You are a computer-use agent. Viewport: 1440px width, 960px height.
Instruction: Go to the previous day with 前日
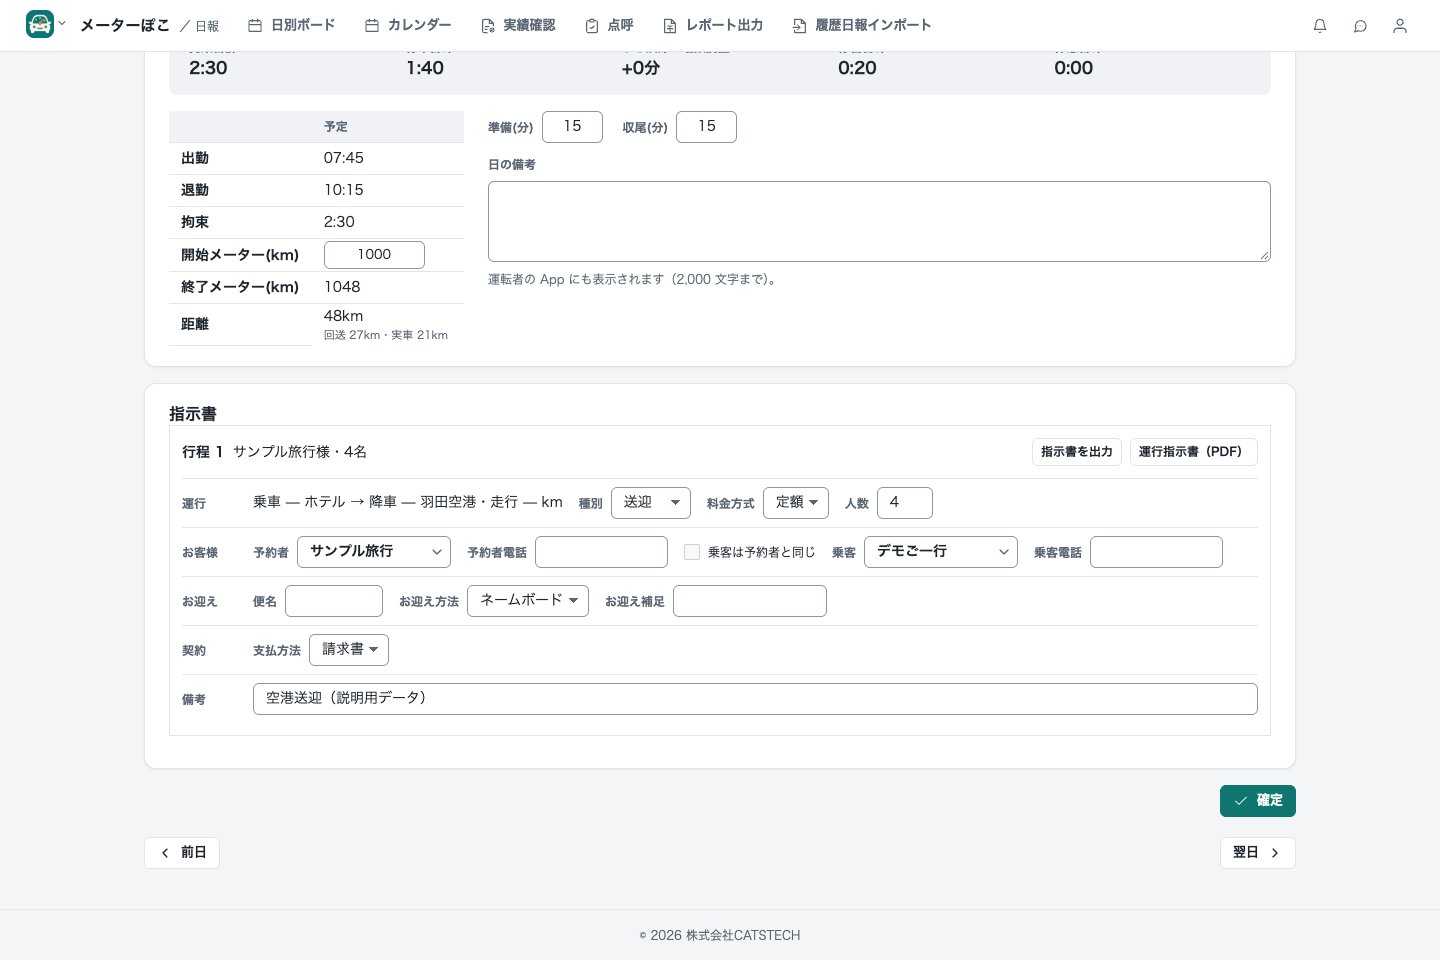pyautogui.click(x=182, y=853)
